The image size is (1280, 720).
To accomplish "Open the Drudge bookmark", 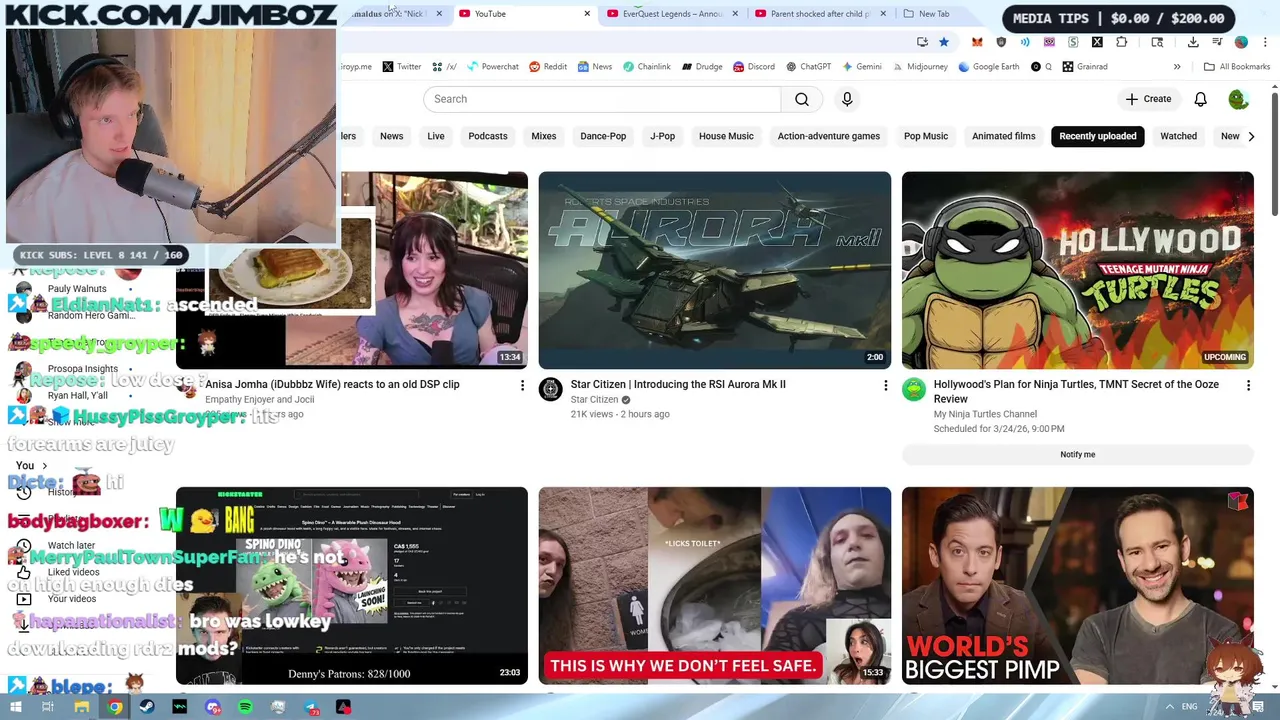I will click(702, 67).
